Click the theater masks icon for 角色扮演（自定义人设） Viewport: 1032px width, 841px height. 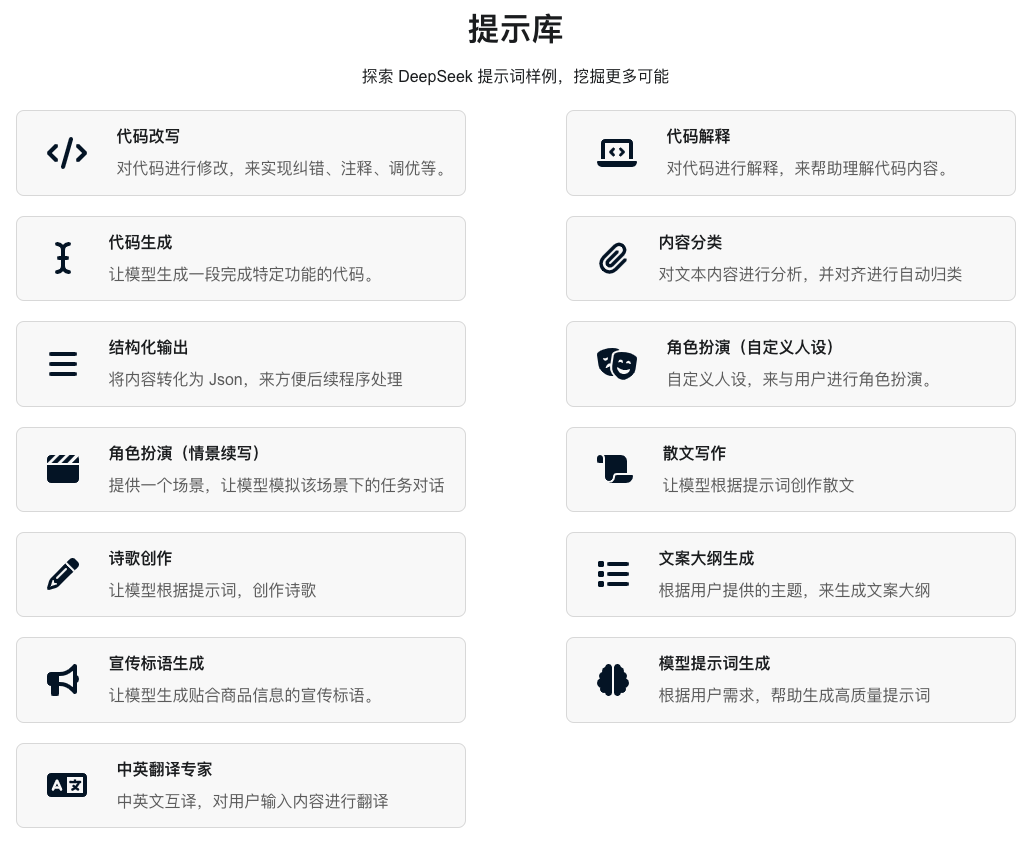616,364
